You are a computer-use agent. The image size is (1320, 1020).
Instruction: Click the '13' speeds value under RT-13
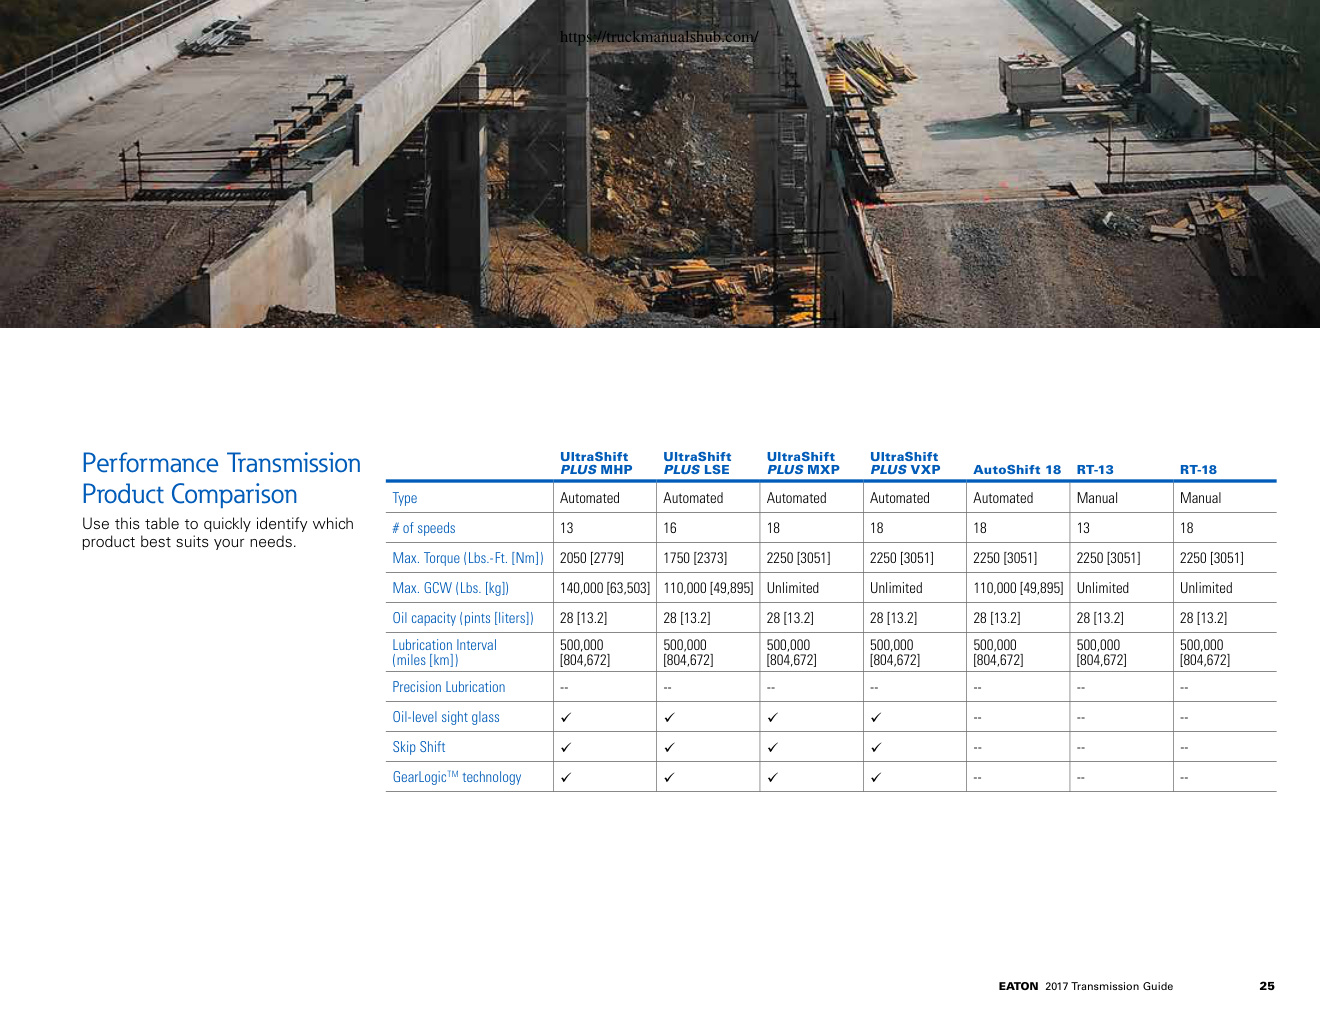click(x=1084, y=528)
